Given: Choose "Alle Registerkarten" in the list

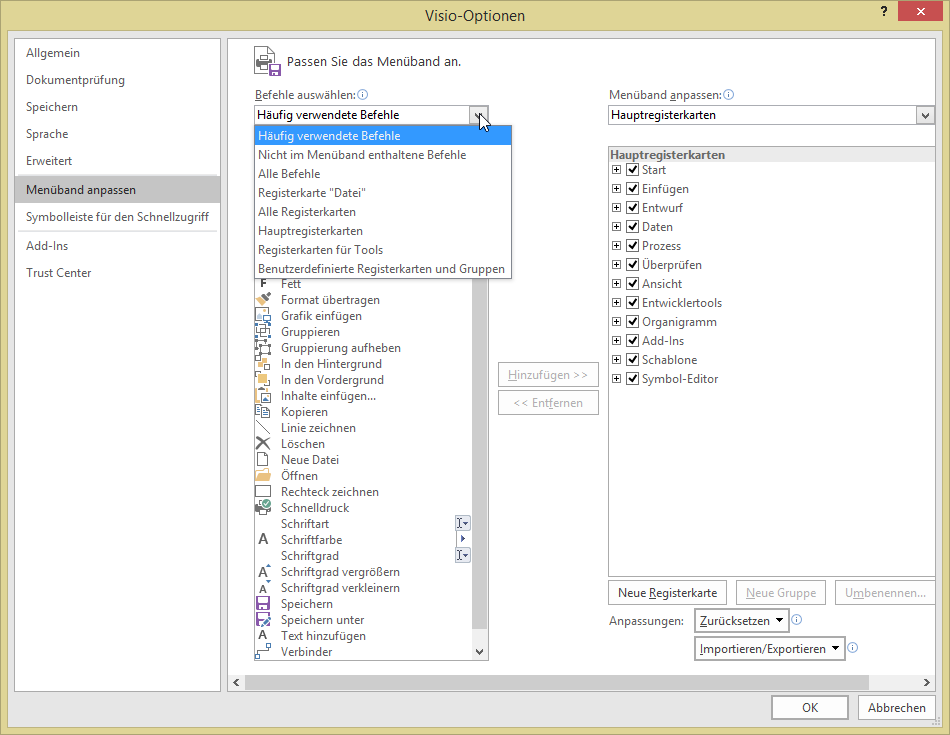Looking at the screenshot, I should tap(383, 211).
